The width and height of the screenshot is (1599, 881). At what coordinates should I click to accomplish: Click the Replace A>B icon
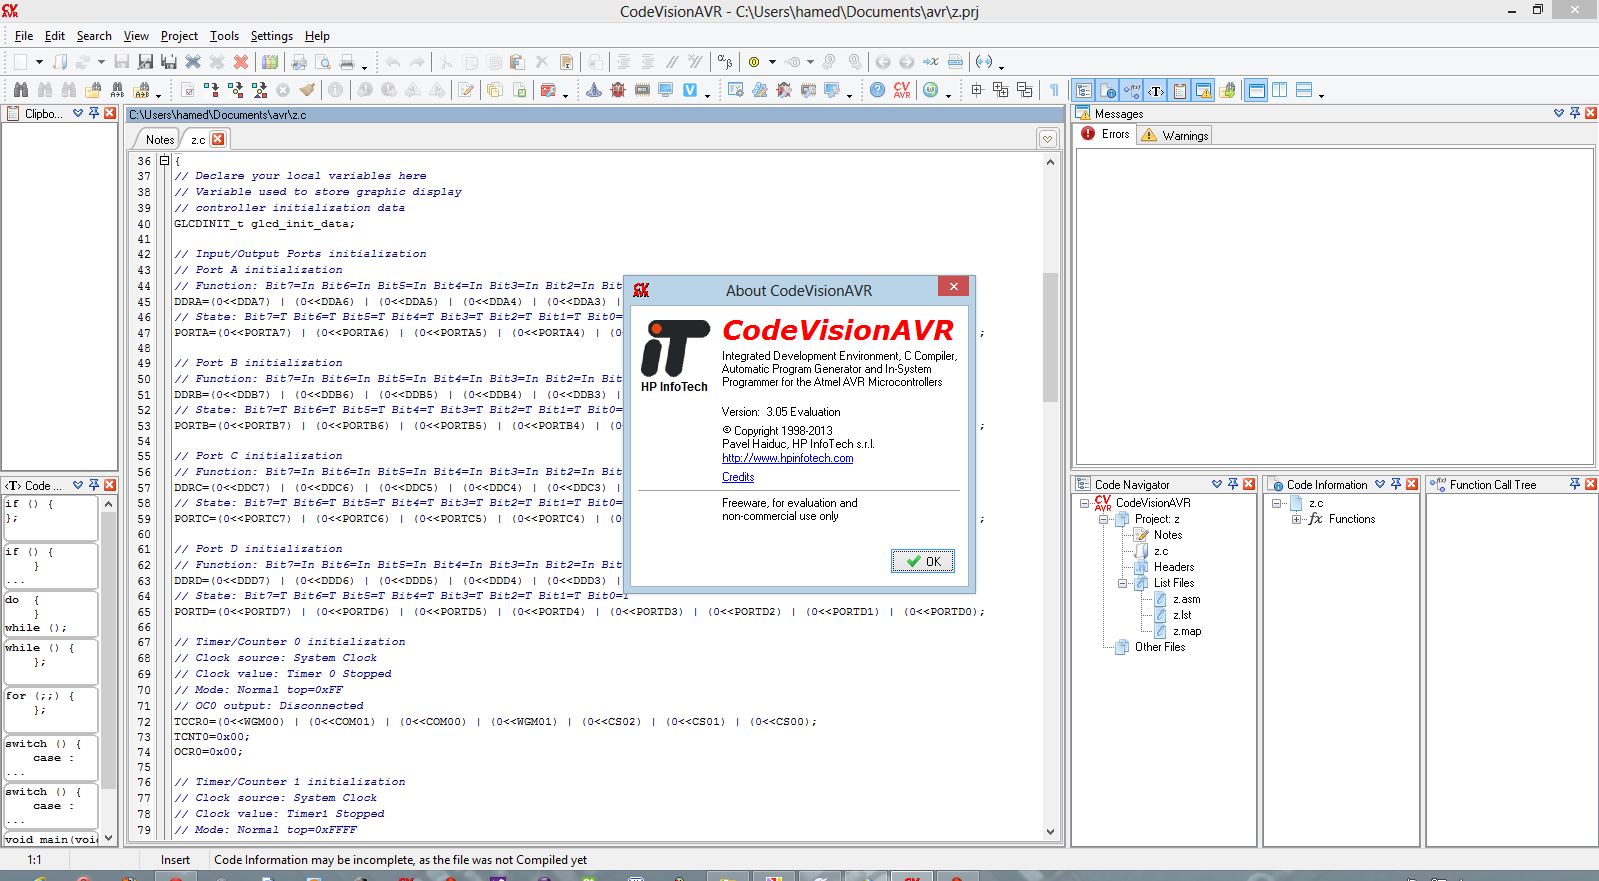[x=117, y=90]
